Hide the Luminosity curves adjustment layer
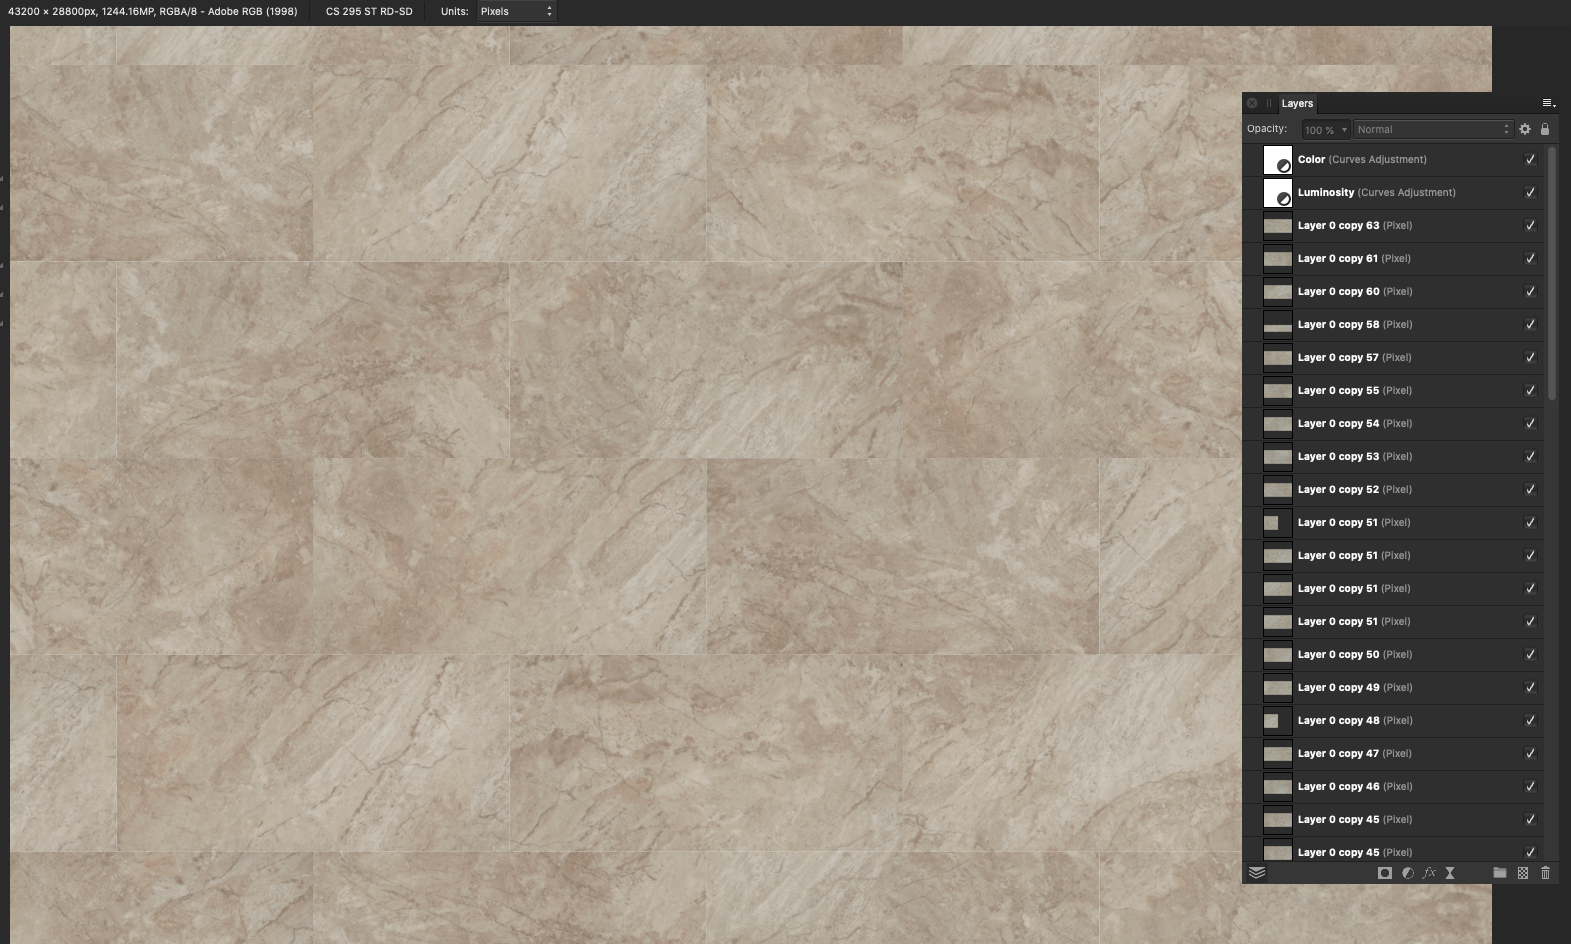Viewport: 1571px width, 944px height. [1530, 193]
